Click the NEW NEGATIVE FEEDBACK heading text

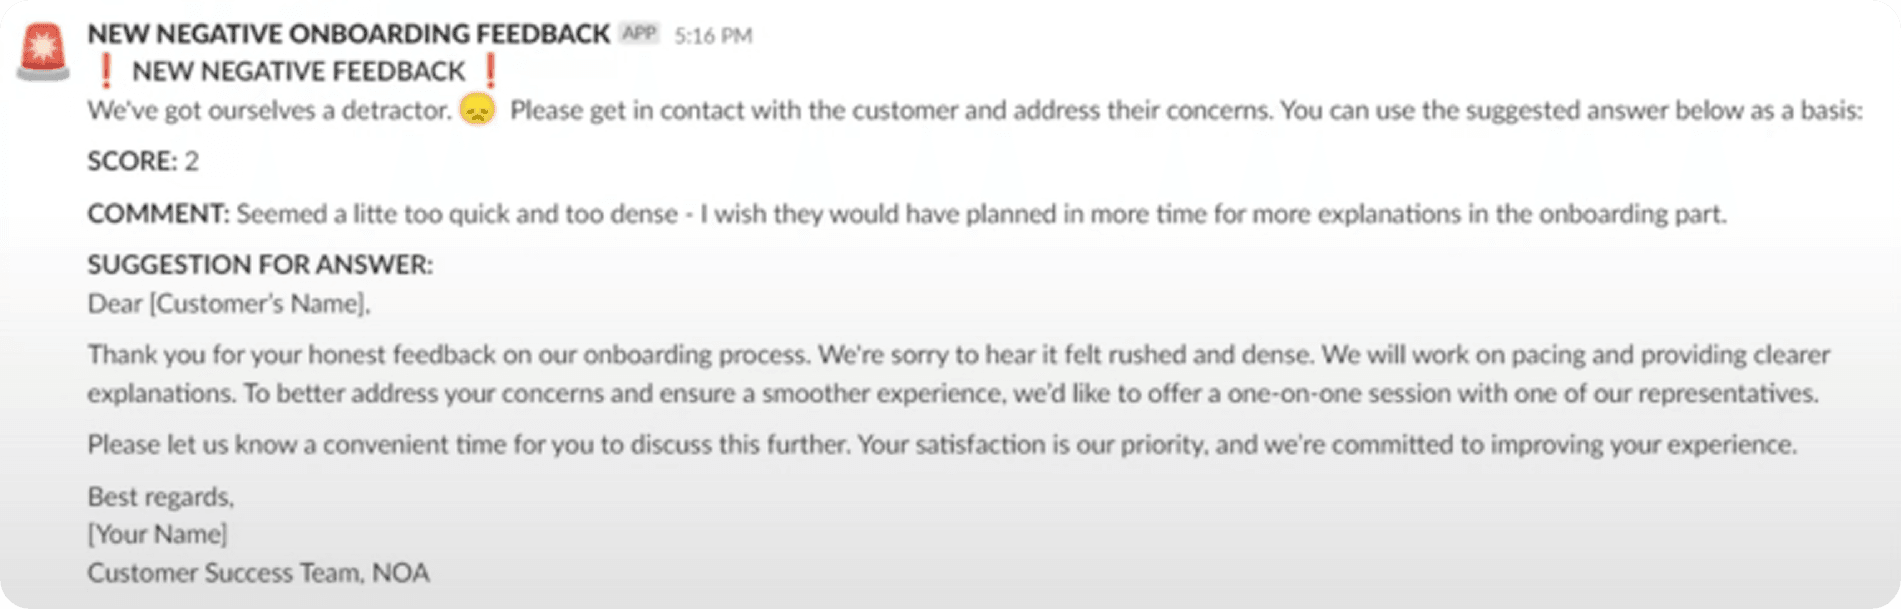[x=298, y=72]
